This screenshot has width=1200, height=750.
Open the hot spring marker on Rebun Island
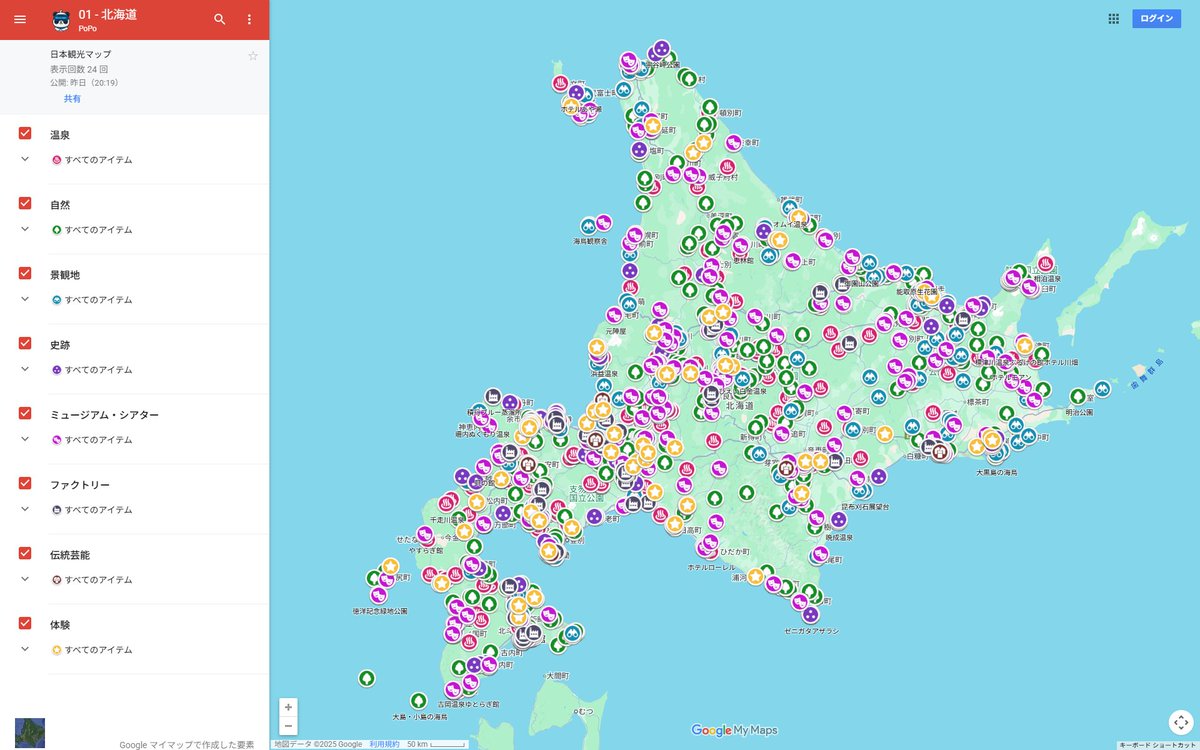[x=560, y=83]
